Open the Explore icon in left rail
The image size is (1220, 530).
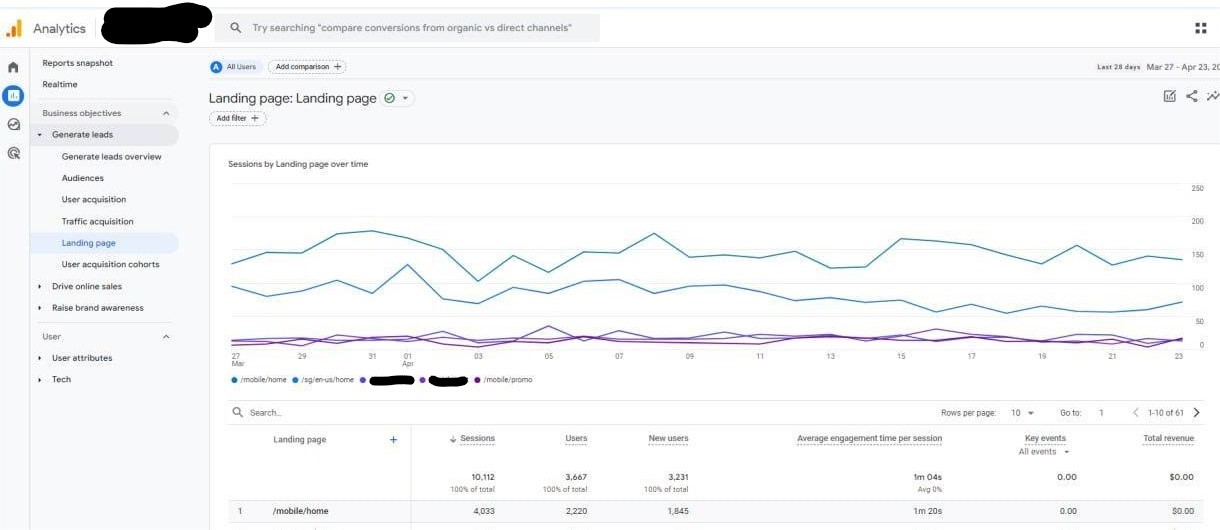pos(13,125)
